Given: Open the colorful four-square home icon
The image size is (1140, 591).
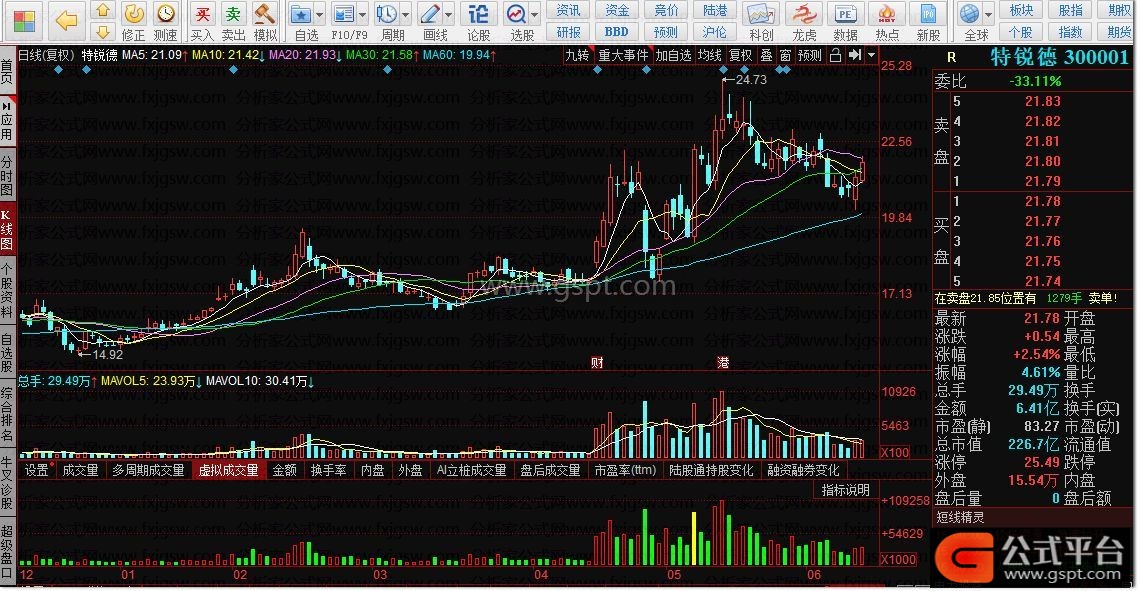Looking at the screenshot, I should click(24, 20).
